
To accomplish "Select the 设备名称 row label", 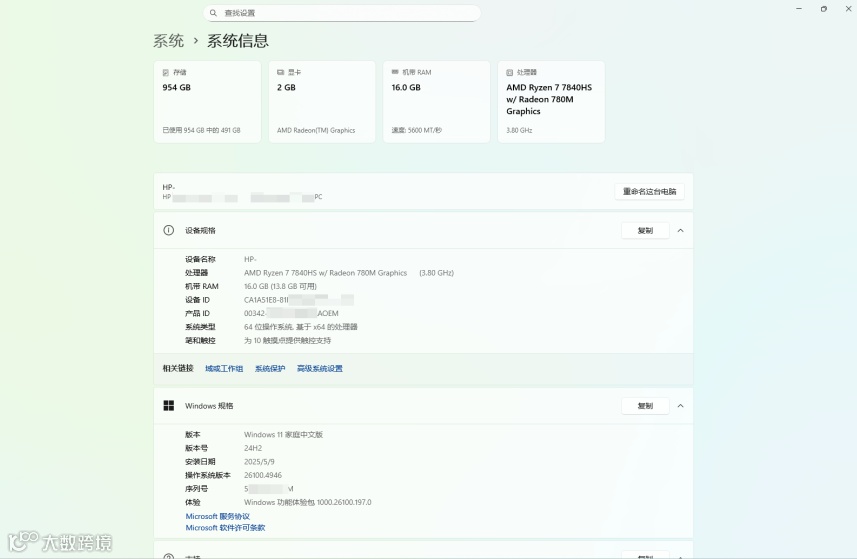I will [200, 259].
